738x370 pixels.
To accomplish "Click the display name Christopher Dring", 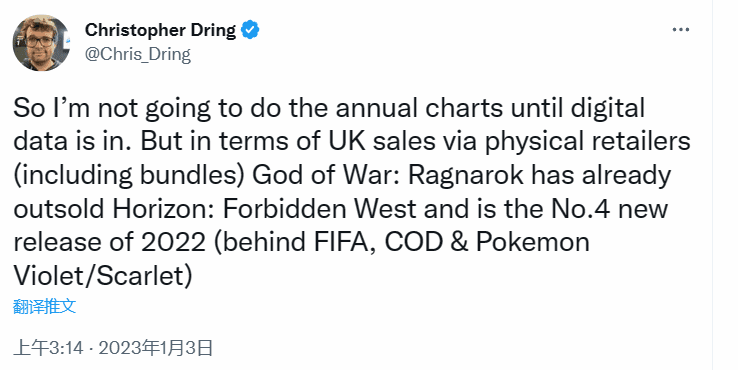I will click(x=160, y=30).
